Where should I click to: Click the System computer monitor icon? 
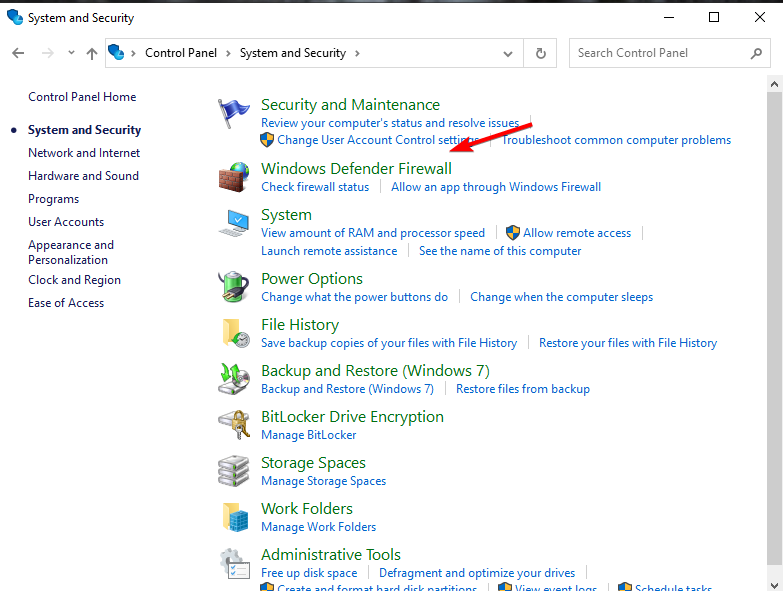[x=234, y=223]
